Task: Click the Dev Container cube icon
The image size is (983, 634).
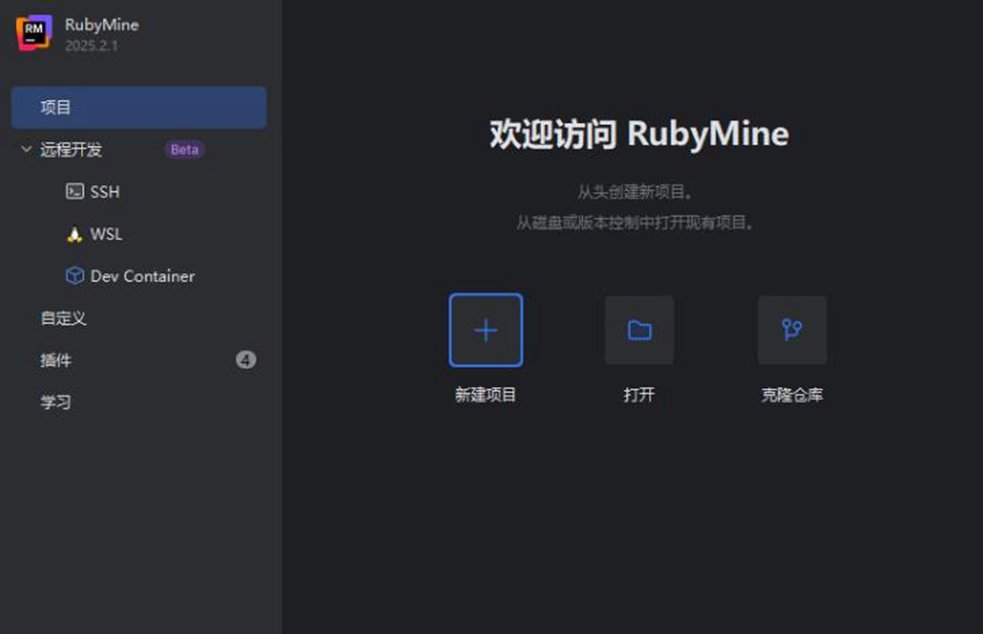Action: (75, 275)
